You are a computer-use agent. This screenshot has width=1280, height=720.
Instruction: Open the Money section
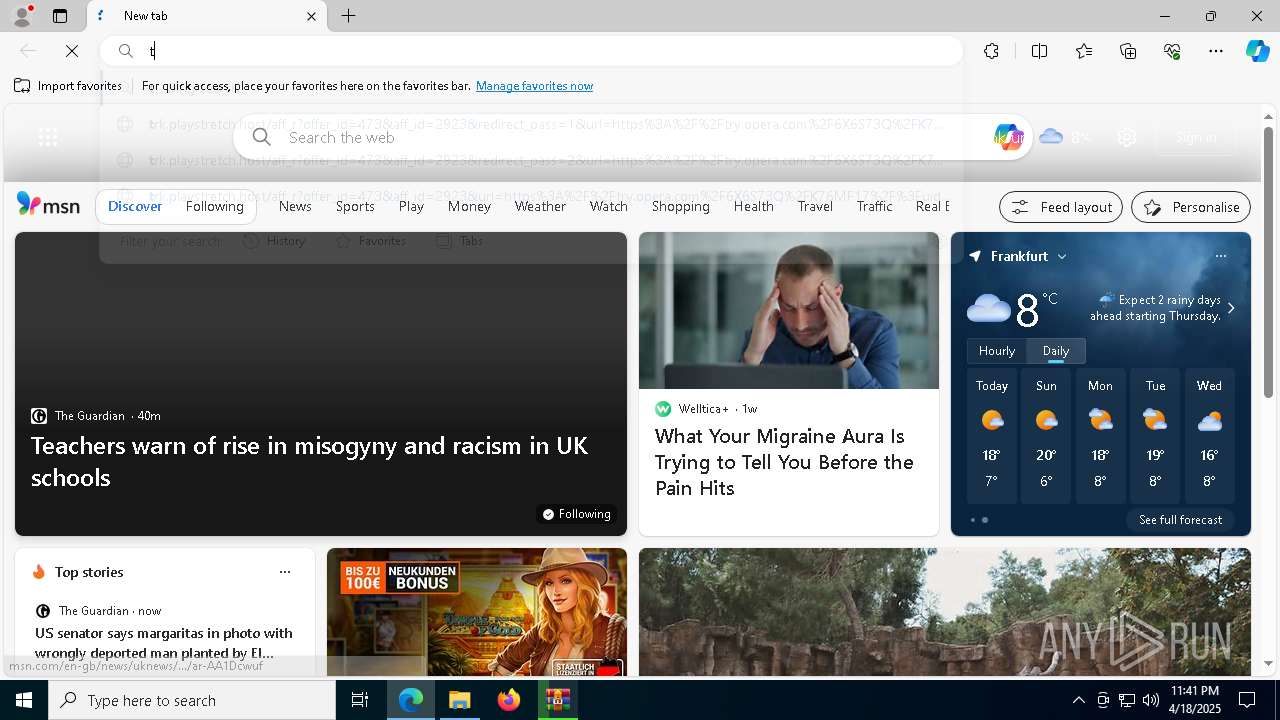pos(469,206)
